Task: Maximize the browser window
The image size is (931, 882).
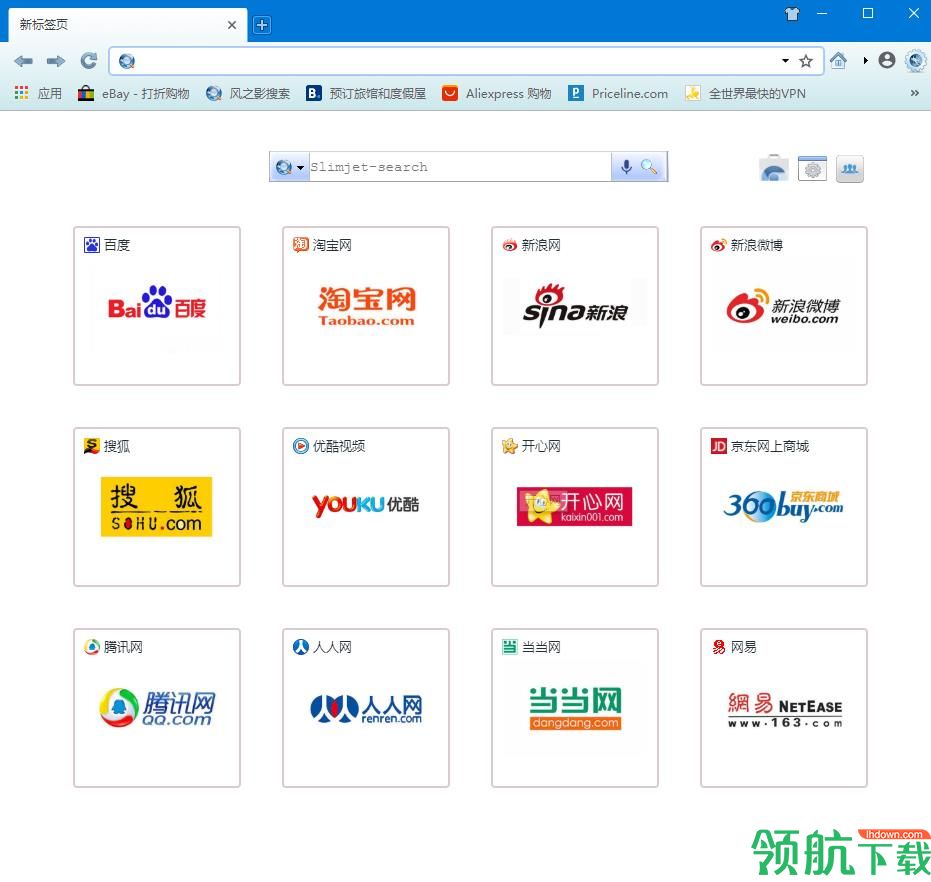Action: click(x=867, y=13)
